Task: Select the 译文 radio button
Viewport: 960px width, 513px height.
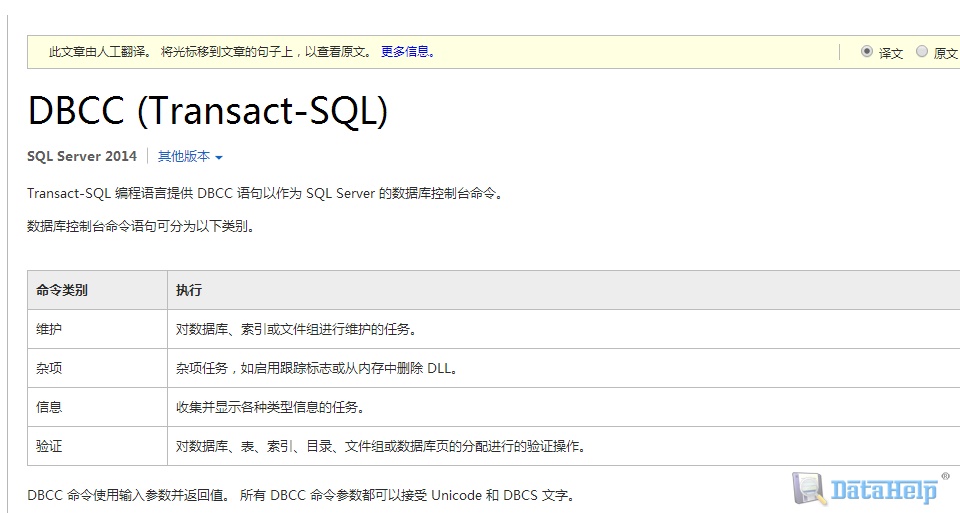Action: [866, 51]
